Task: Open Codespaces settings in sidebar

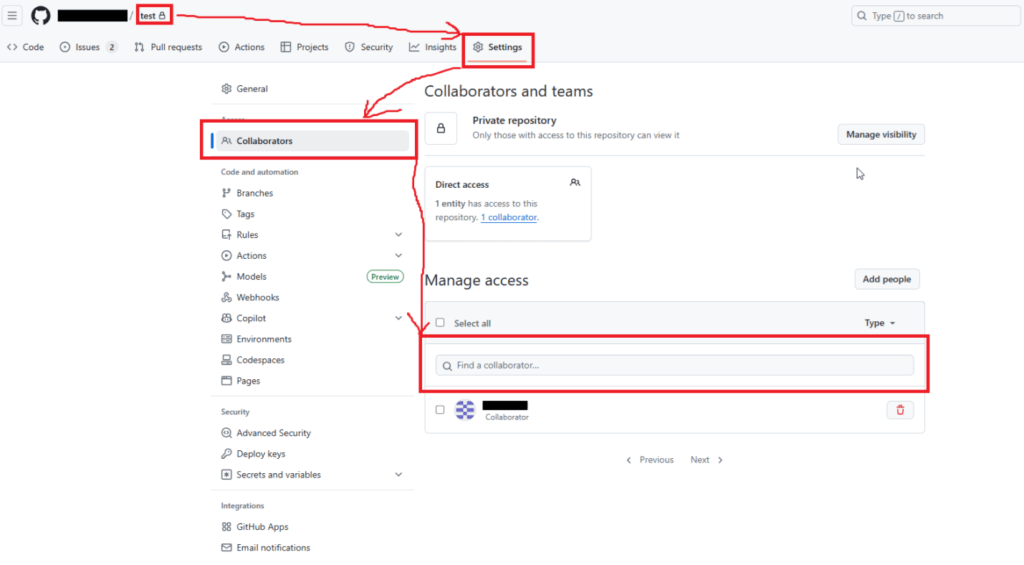Action: tap(260, 360)
